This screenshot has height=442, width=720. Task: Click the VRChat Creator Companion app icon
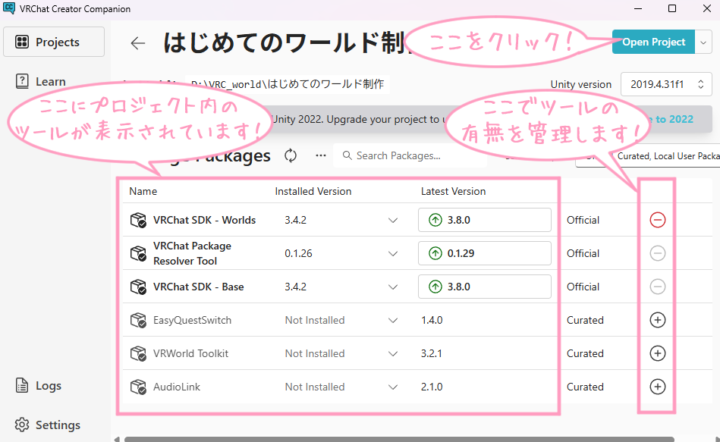pos(9,8)
